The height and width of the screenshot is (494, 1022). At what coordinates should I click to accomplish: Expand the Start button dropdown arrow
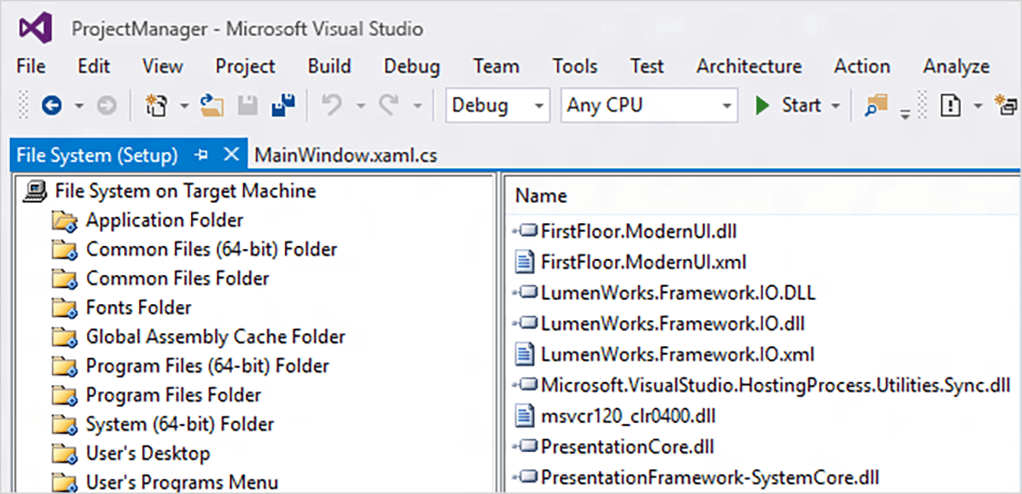click(x=836, y=106)
